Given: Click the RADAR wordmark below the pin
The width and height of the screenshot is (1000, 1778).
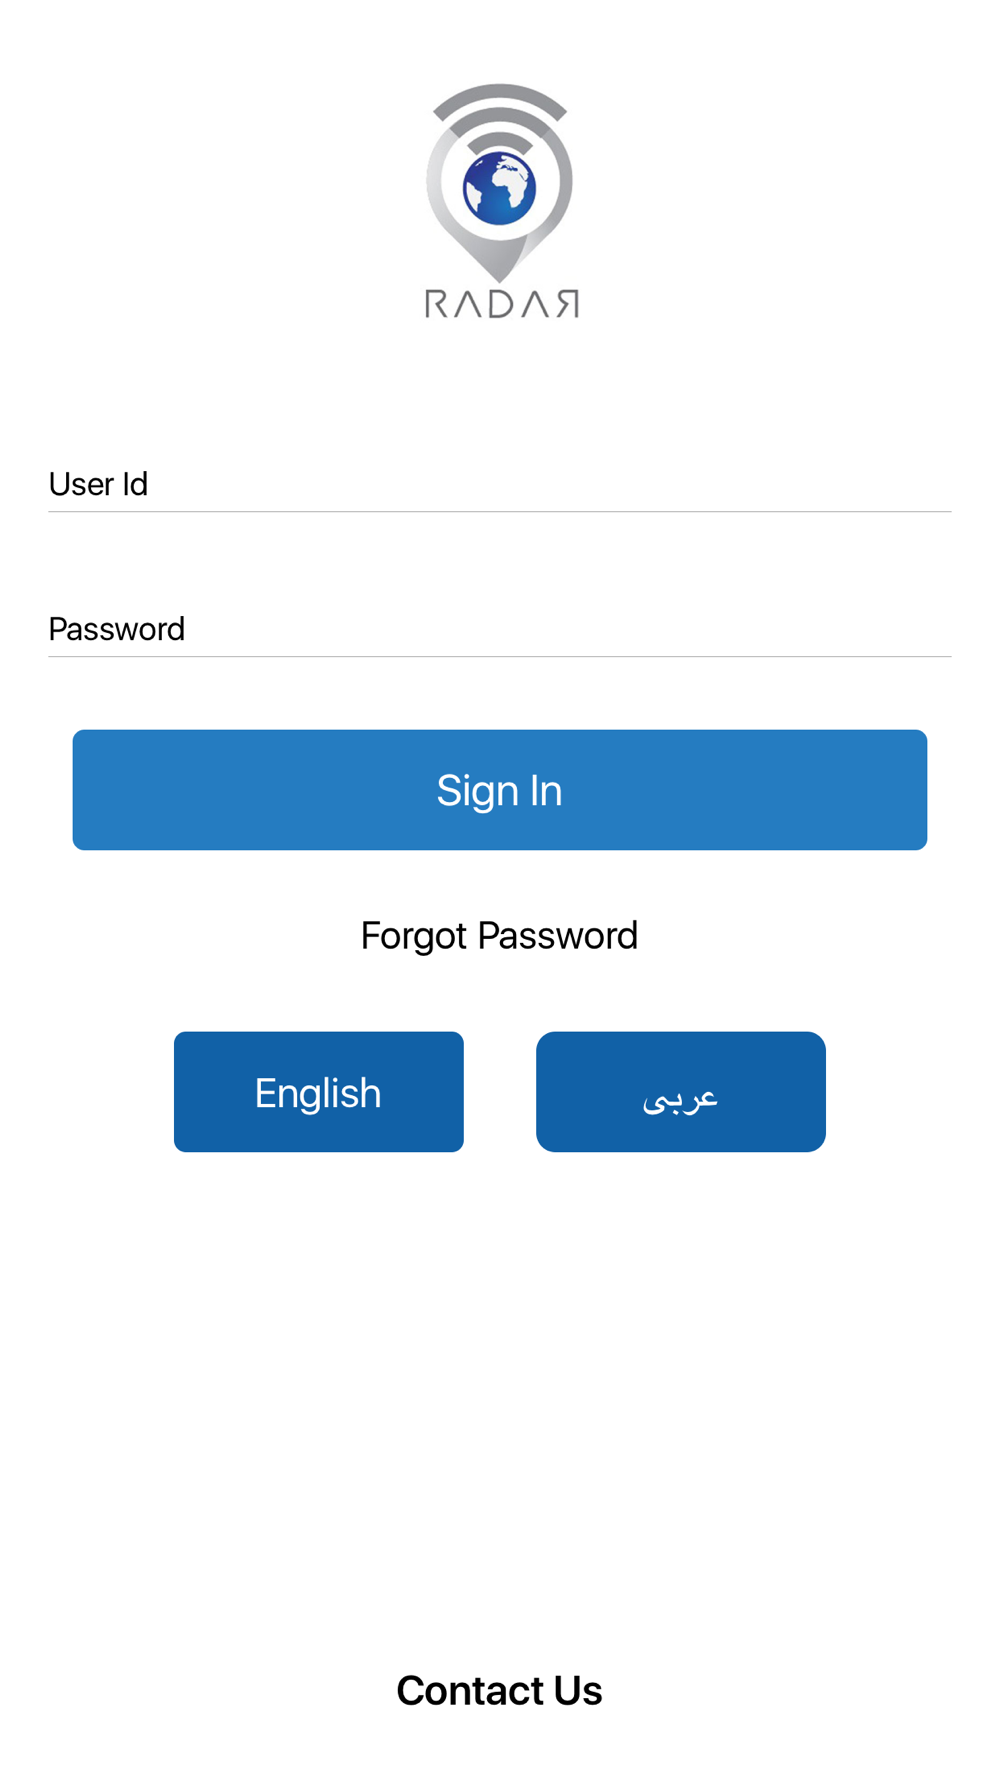Looking at the screenshot, I should pyautogui.click(x=502, y=304).
